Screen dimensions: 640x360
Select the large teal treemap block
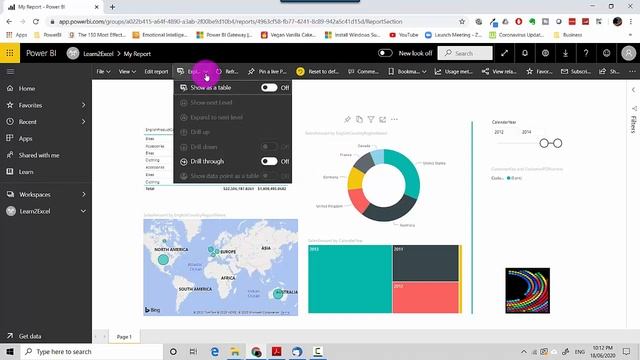pyautogui.click(x=350, y=279)
